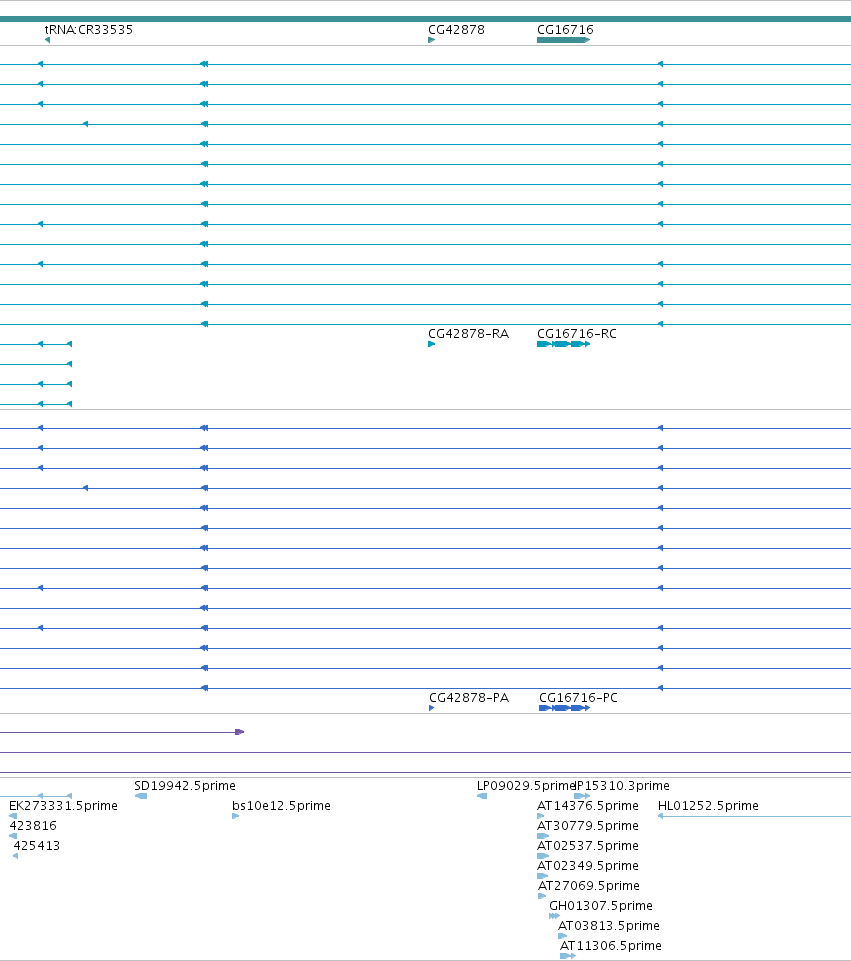Select the LP15310.3prime EST label
Image resolution: width=851 pixels, height=961 pixels.
click(x=622, y=786)
